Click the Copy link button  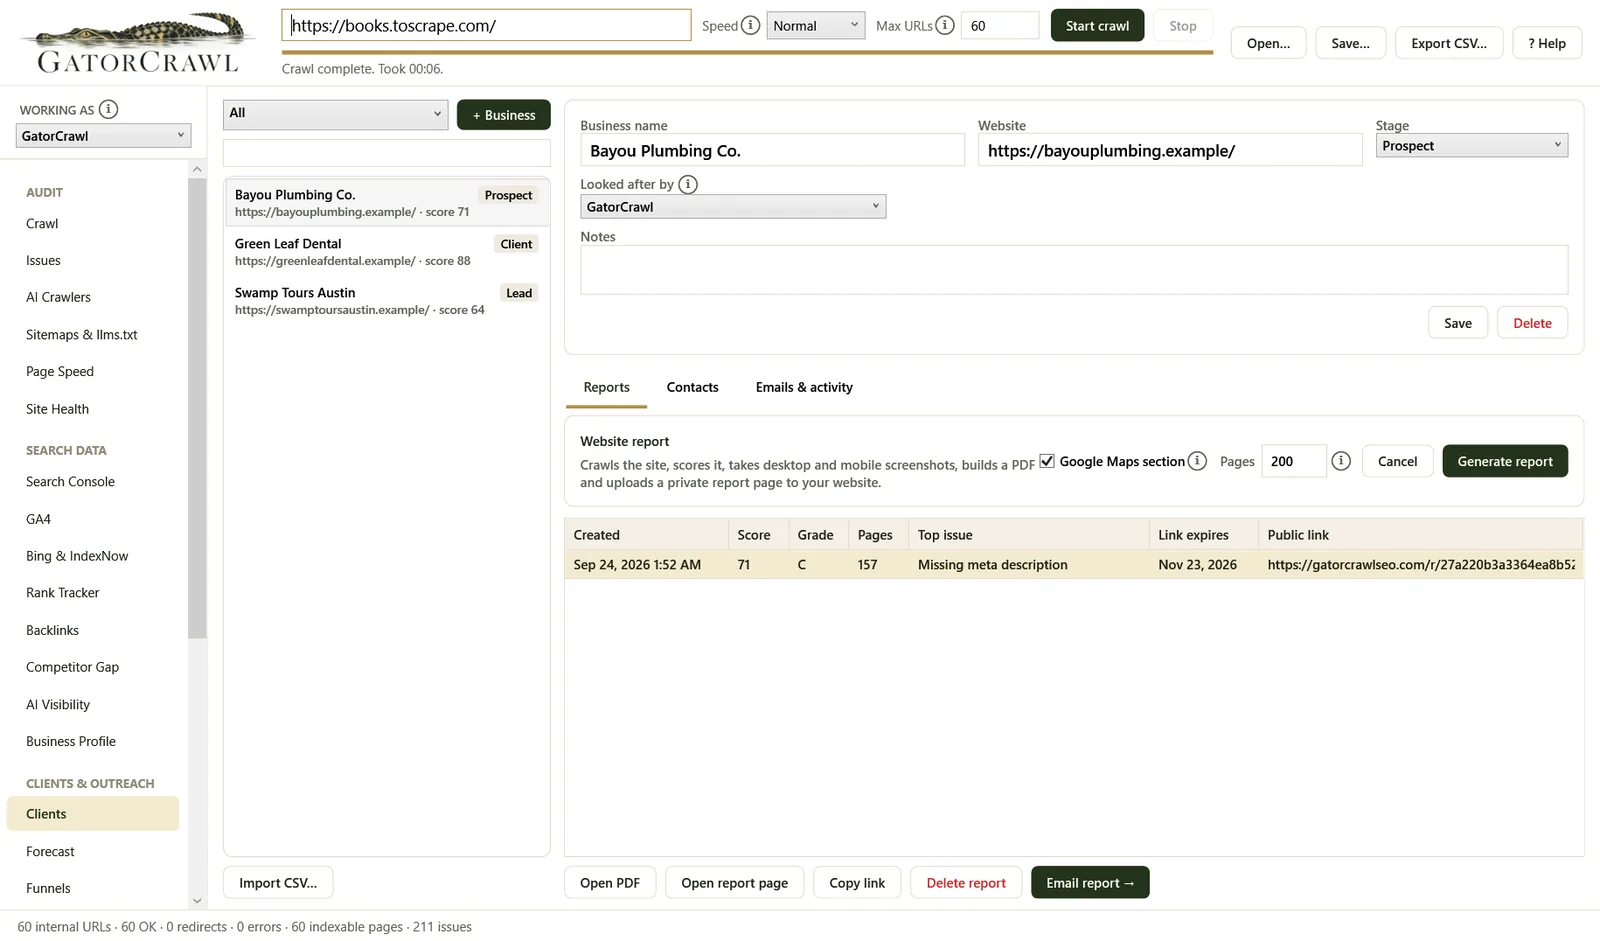click(x=857, y=883)
